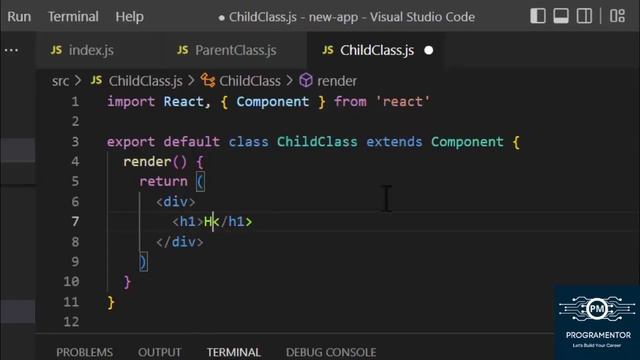640x360 pixels.
Task: Expand breadcrumb chevron after src
Action: (78, 81)
